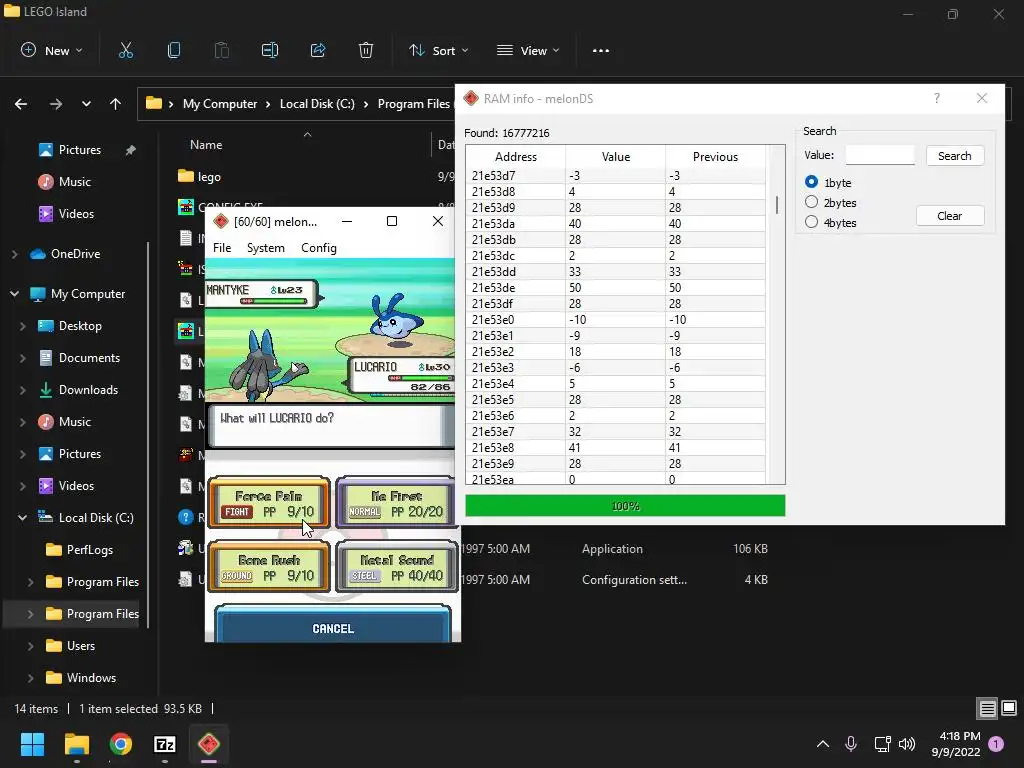Click the RAM info help question mark
This screenshot has width=1024, height=768.
pos(936,99)
